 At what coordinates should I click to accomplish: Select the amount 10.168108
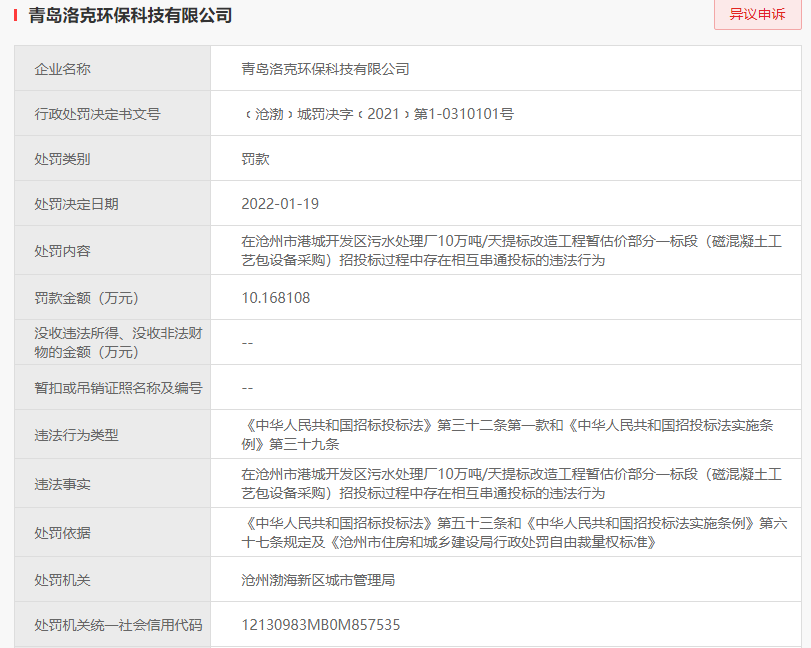(x=276, y=298)
